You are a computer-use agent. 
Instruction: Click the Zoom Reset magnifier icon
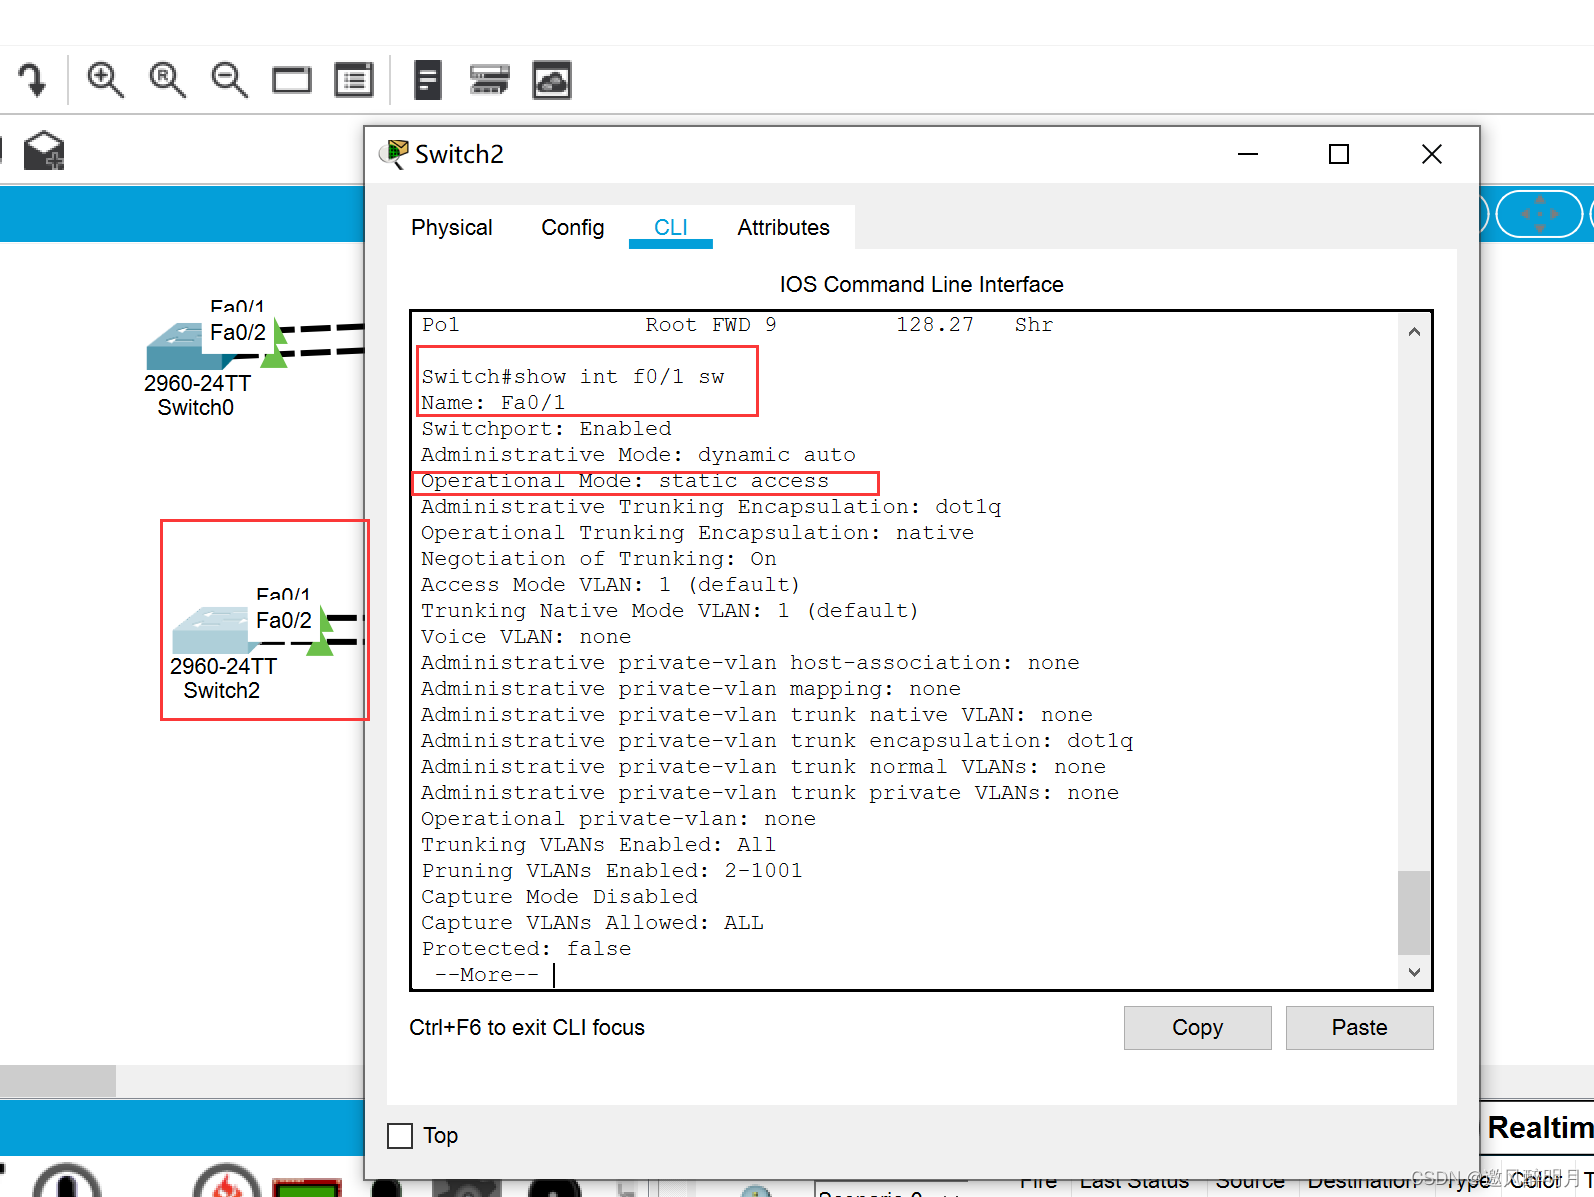(x=167, y=80)
